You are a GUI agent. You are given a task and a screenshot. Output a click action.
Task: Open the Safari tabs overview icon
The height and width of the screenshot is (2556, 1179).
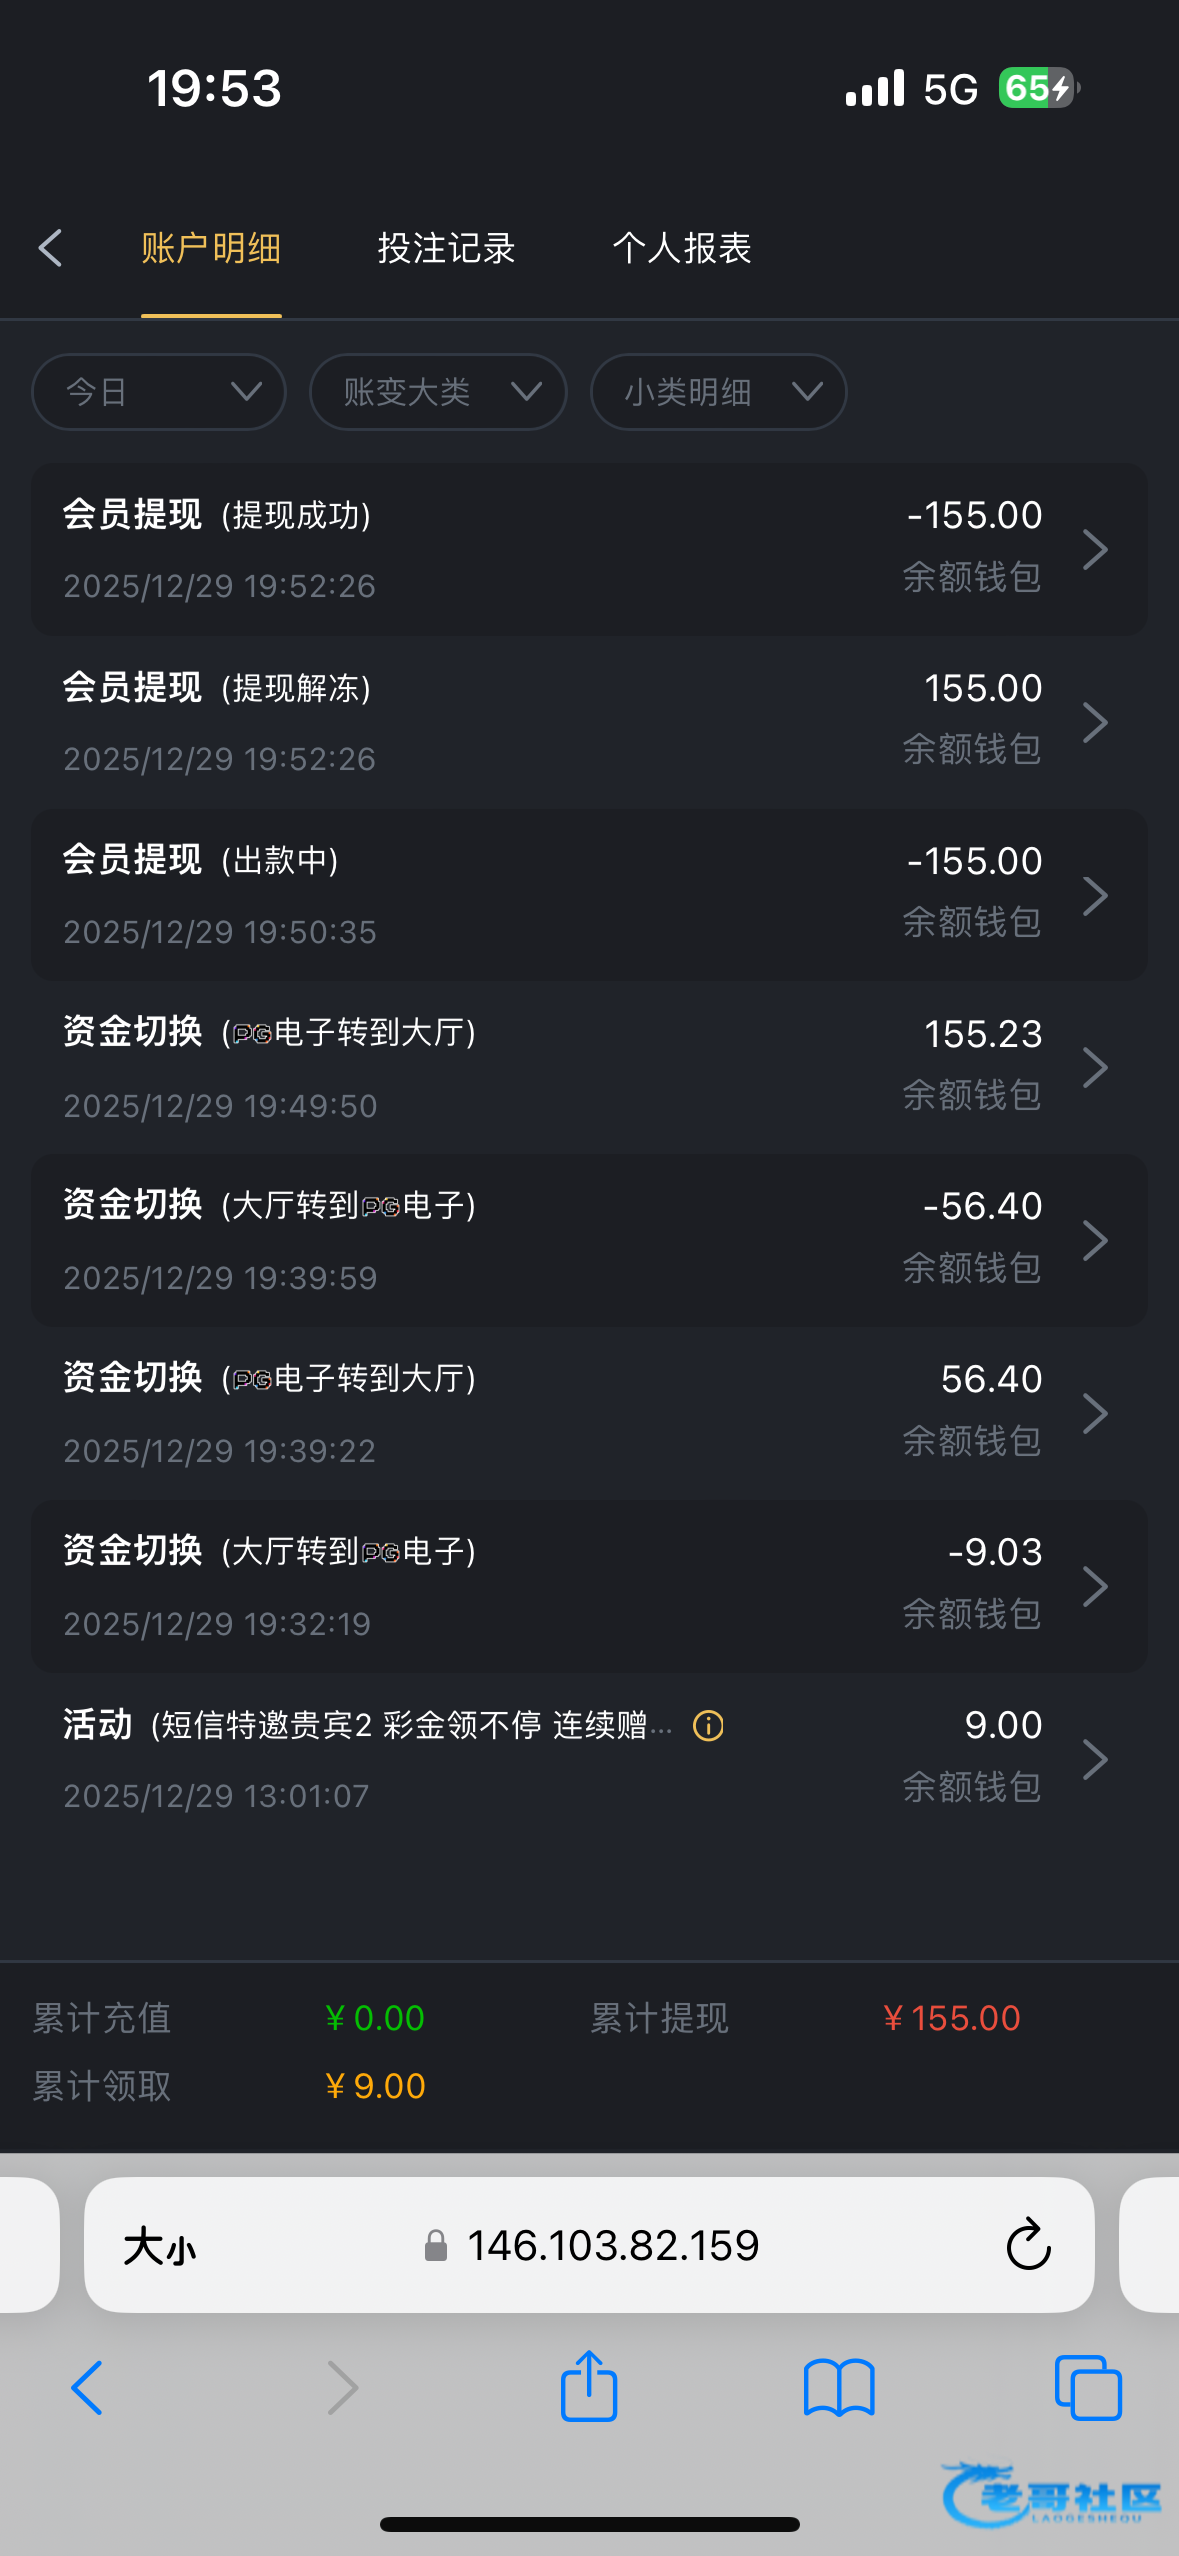[1088, 2387]
